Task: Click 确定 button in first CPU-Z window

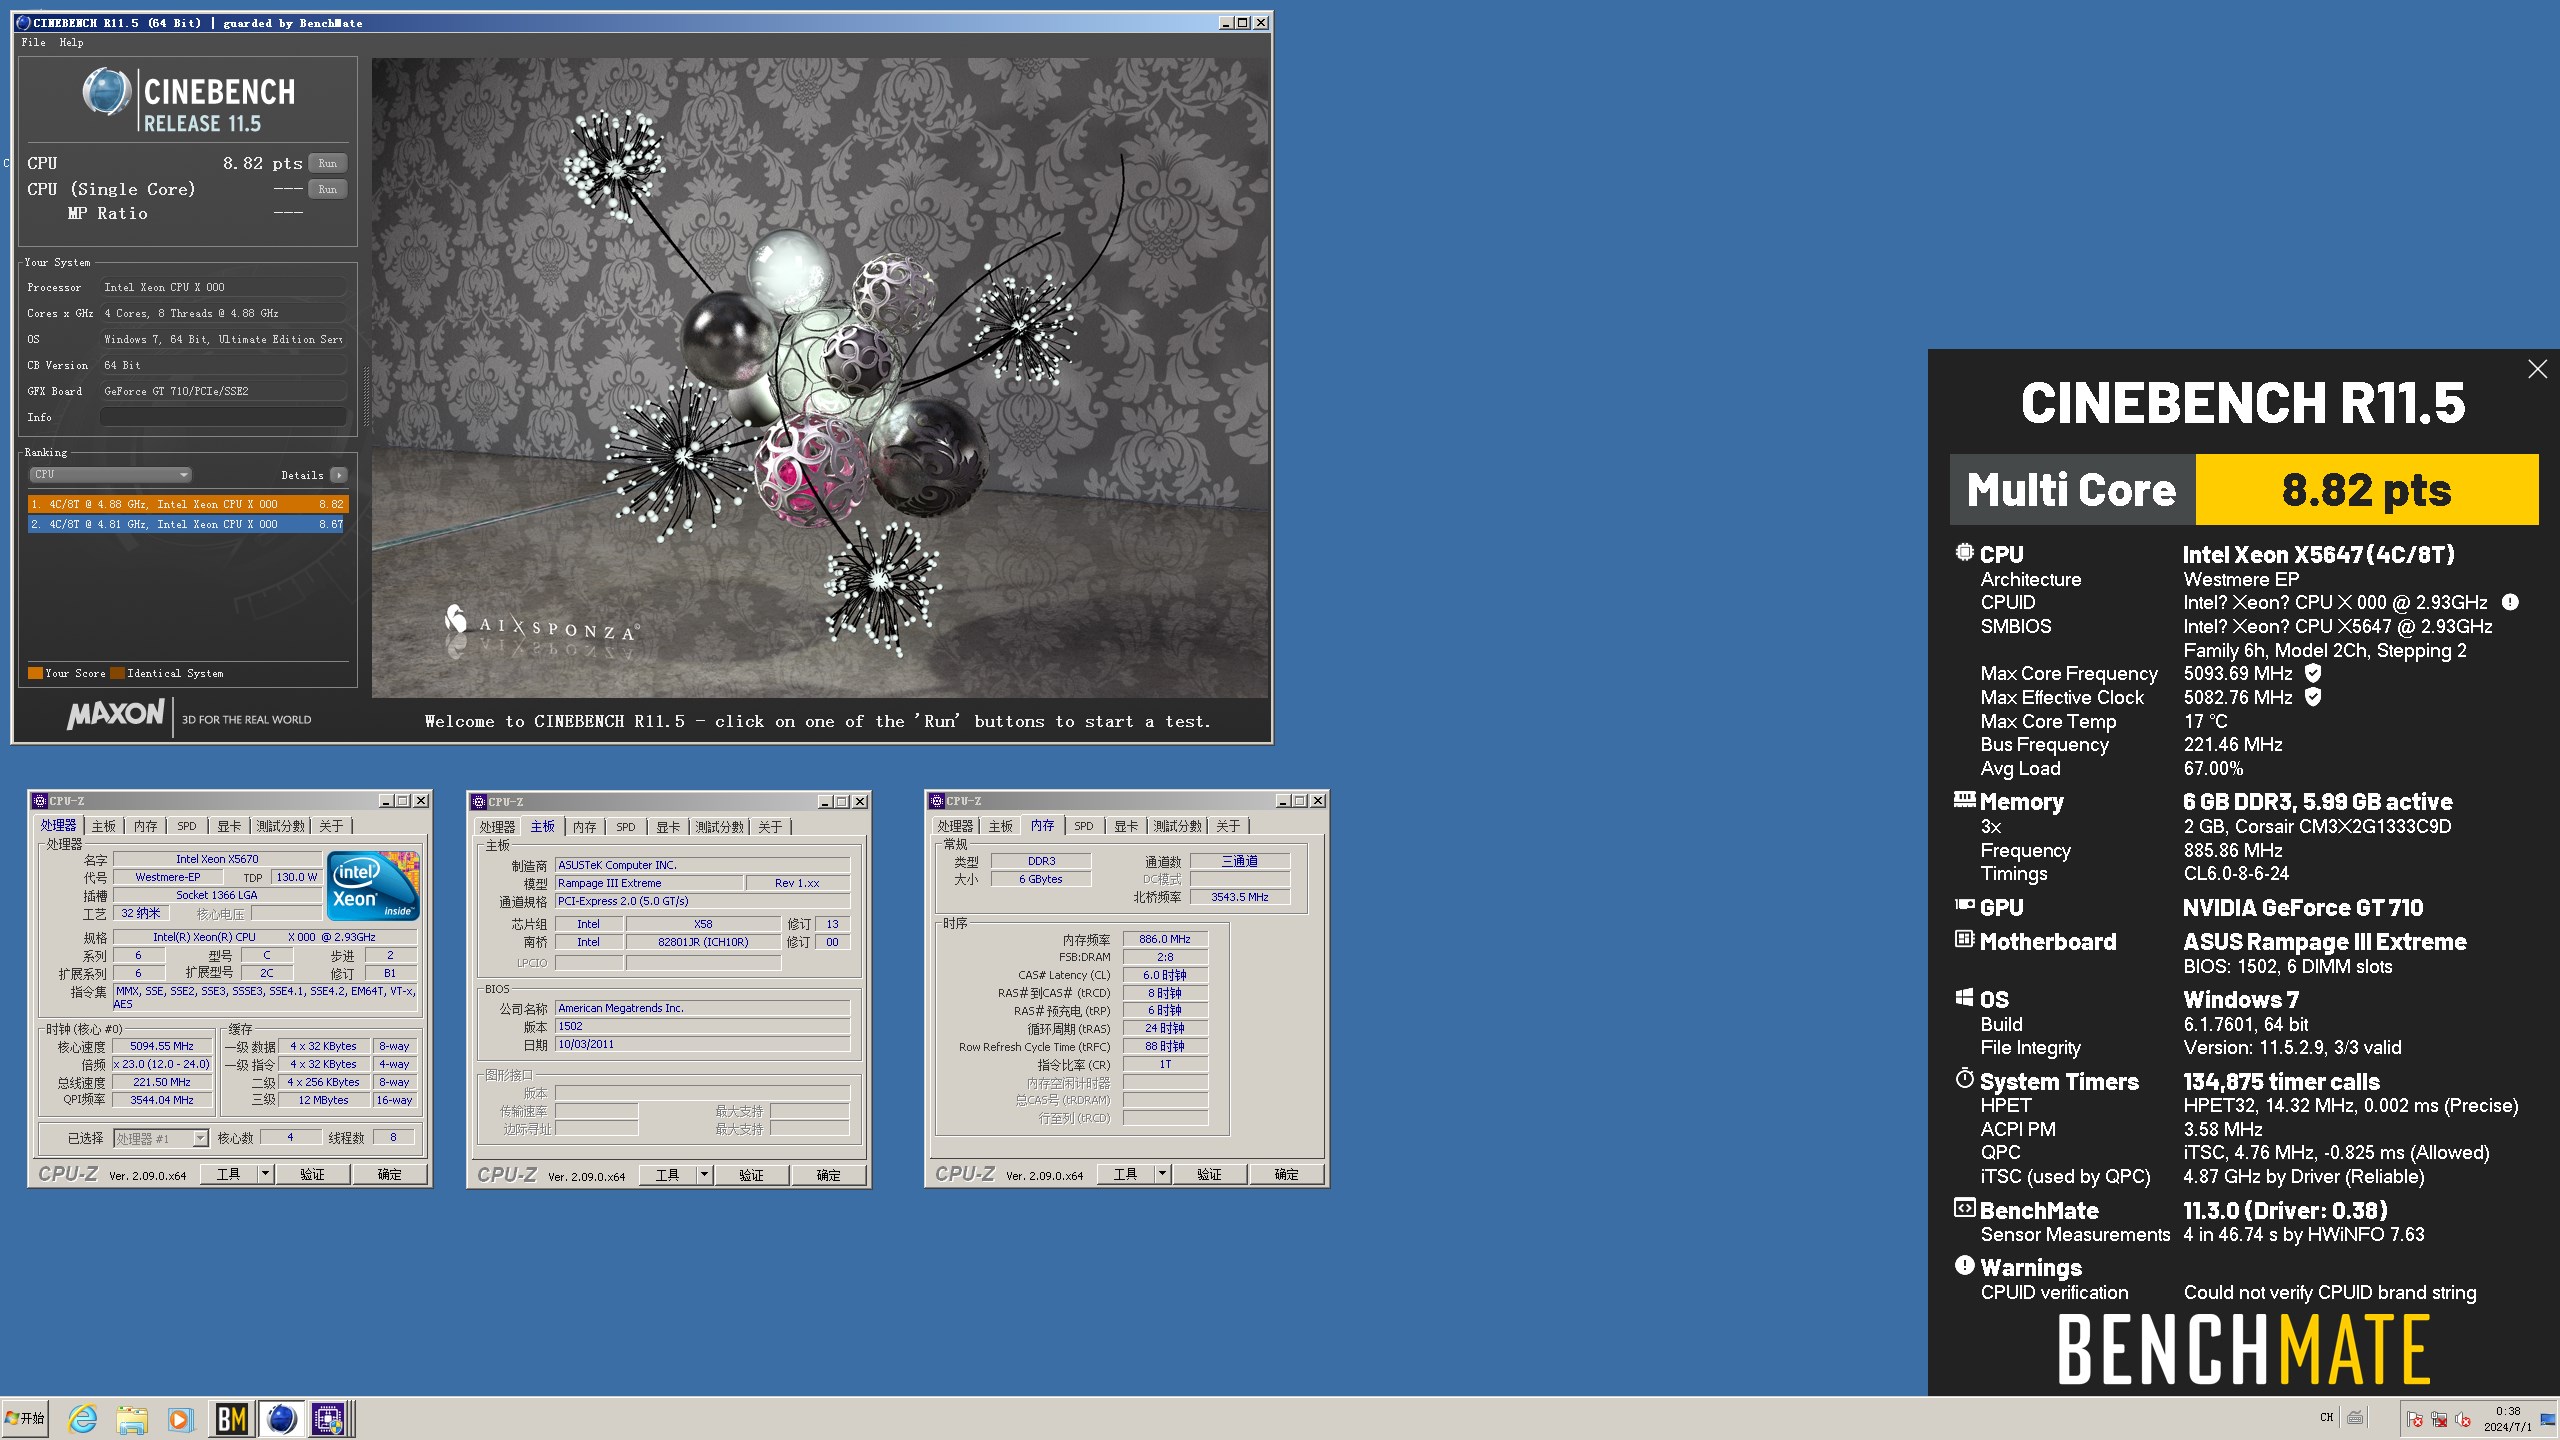Action: coord(389,1174)
